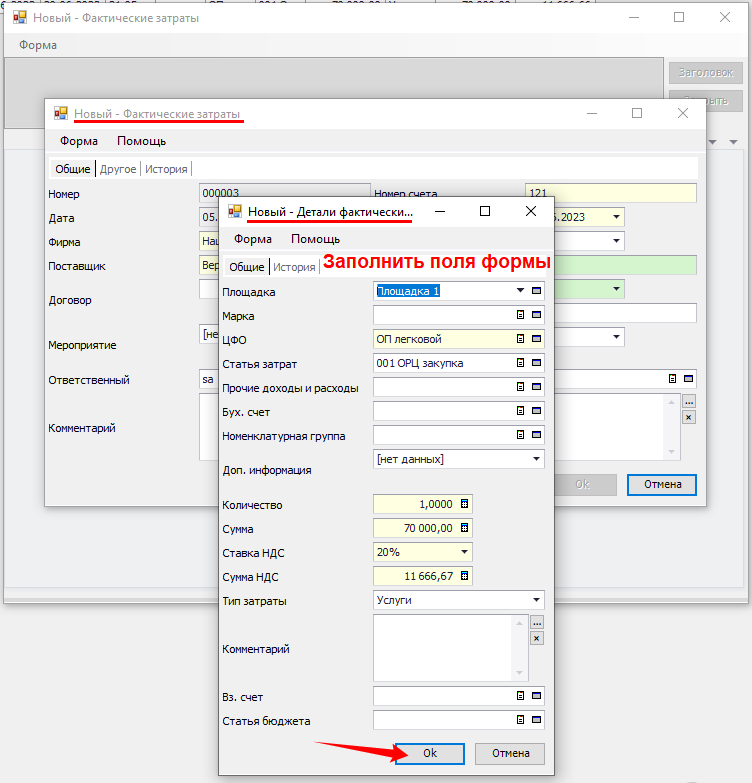Open list icon in Статья бюджета field

520,720
